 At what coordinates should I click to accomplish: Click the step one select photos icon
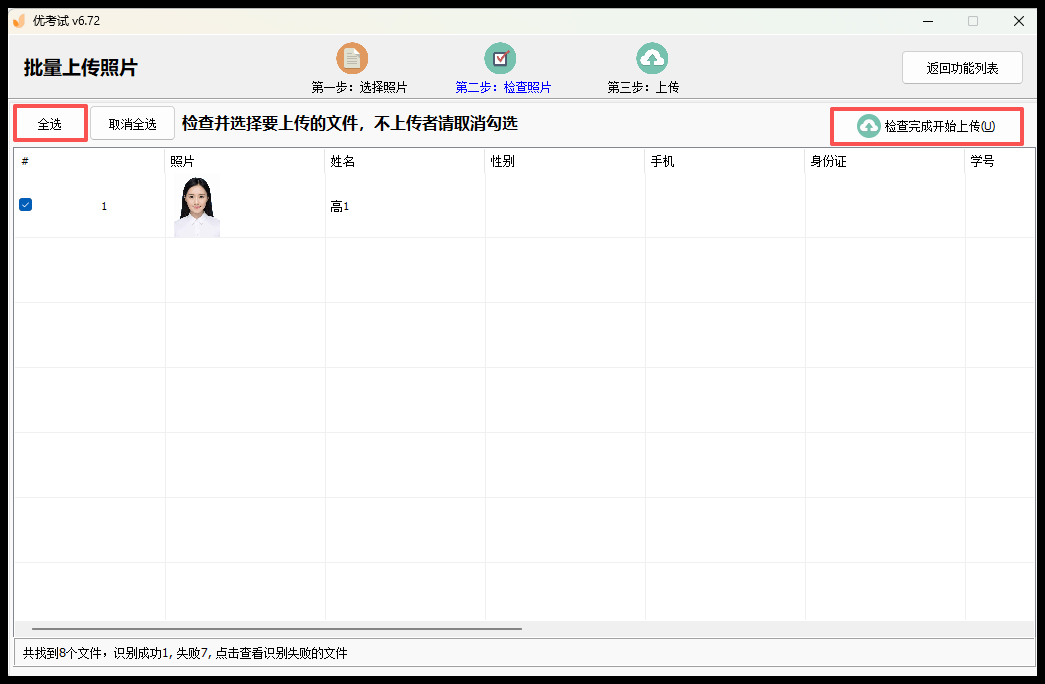352,59
